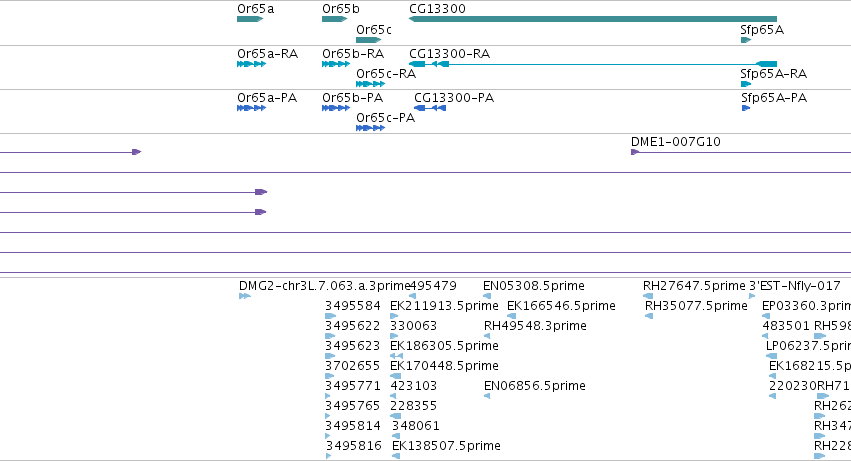
Task: Select the EK186305.5prime EST feature
Action: [x=397, y=356]
